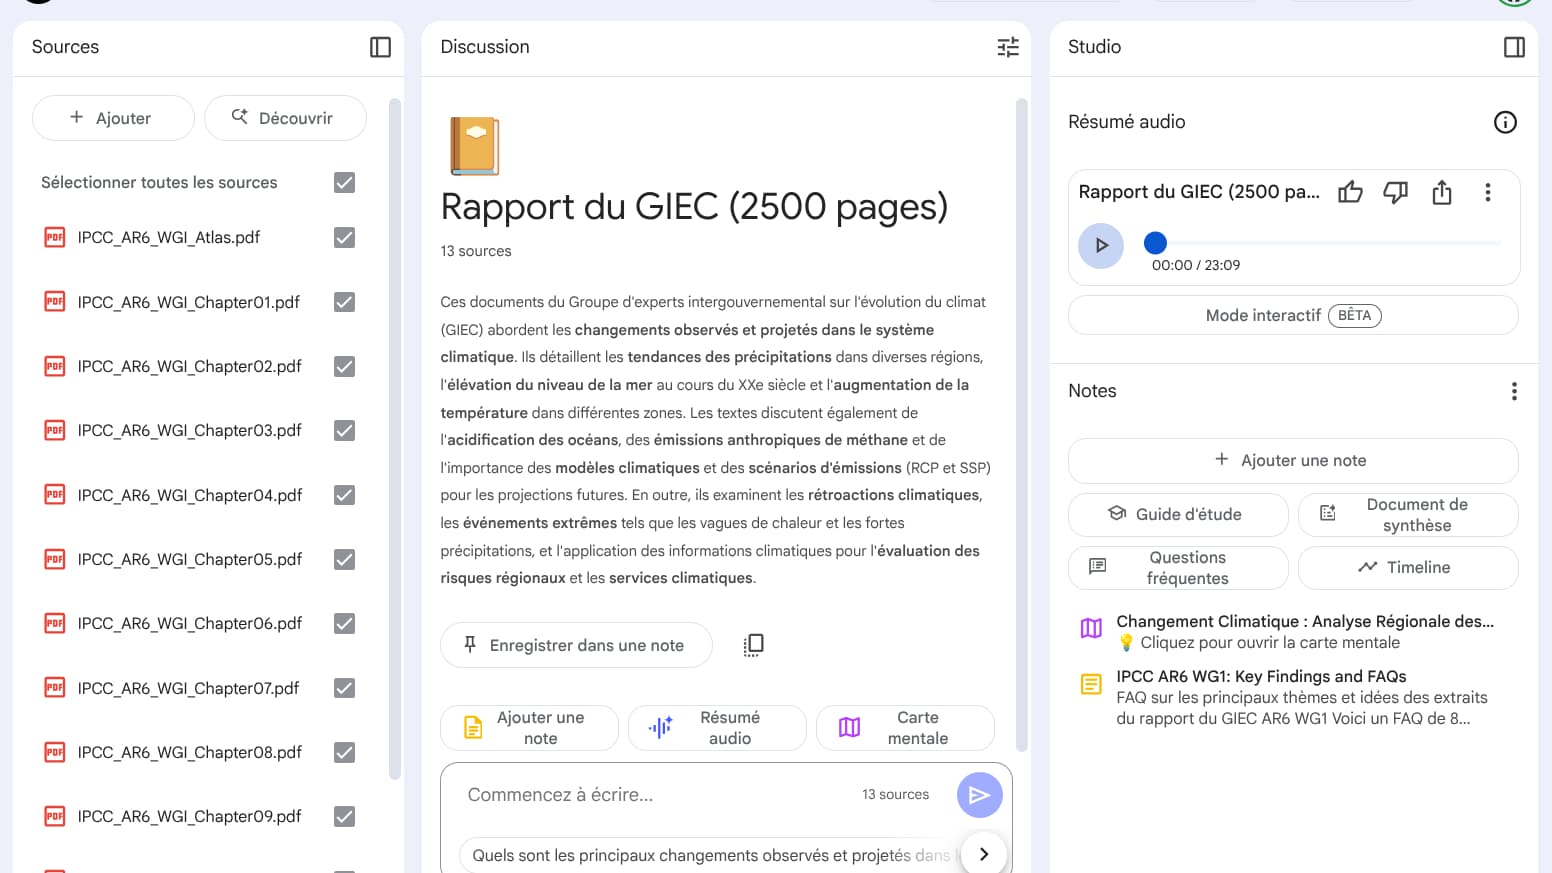Uncheck IPCC_AR6_WGI_Chapter05.pdf checkbox
The width and height of the screenshot is (1552, 873).
coord(344,559)
